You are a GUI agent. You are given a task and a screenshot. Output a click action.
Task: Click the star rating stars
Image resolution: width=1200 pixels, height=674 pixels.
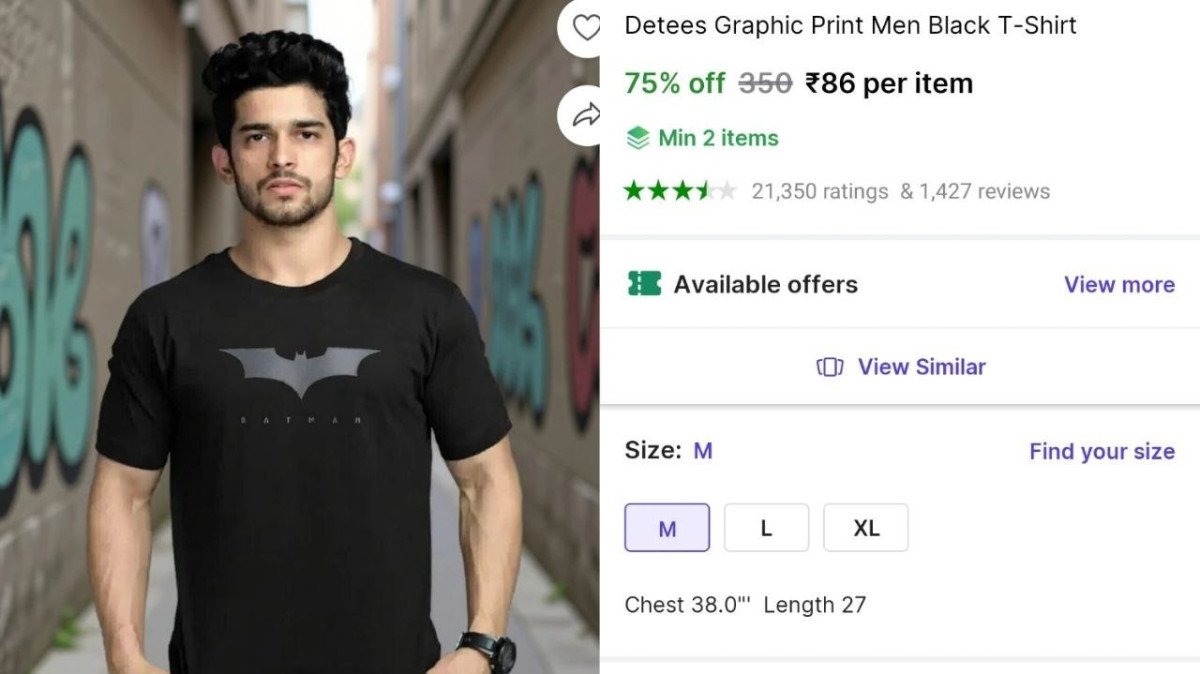tap(680, 190)
